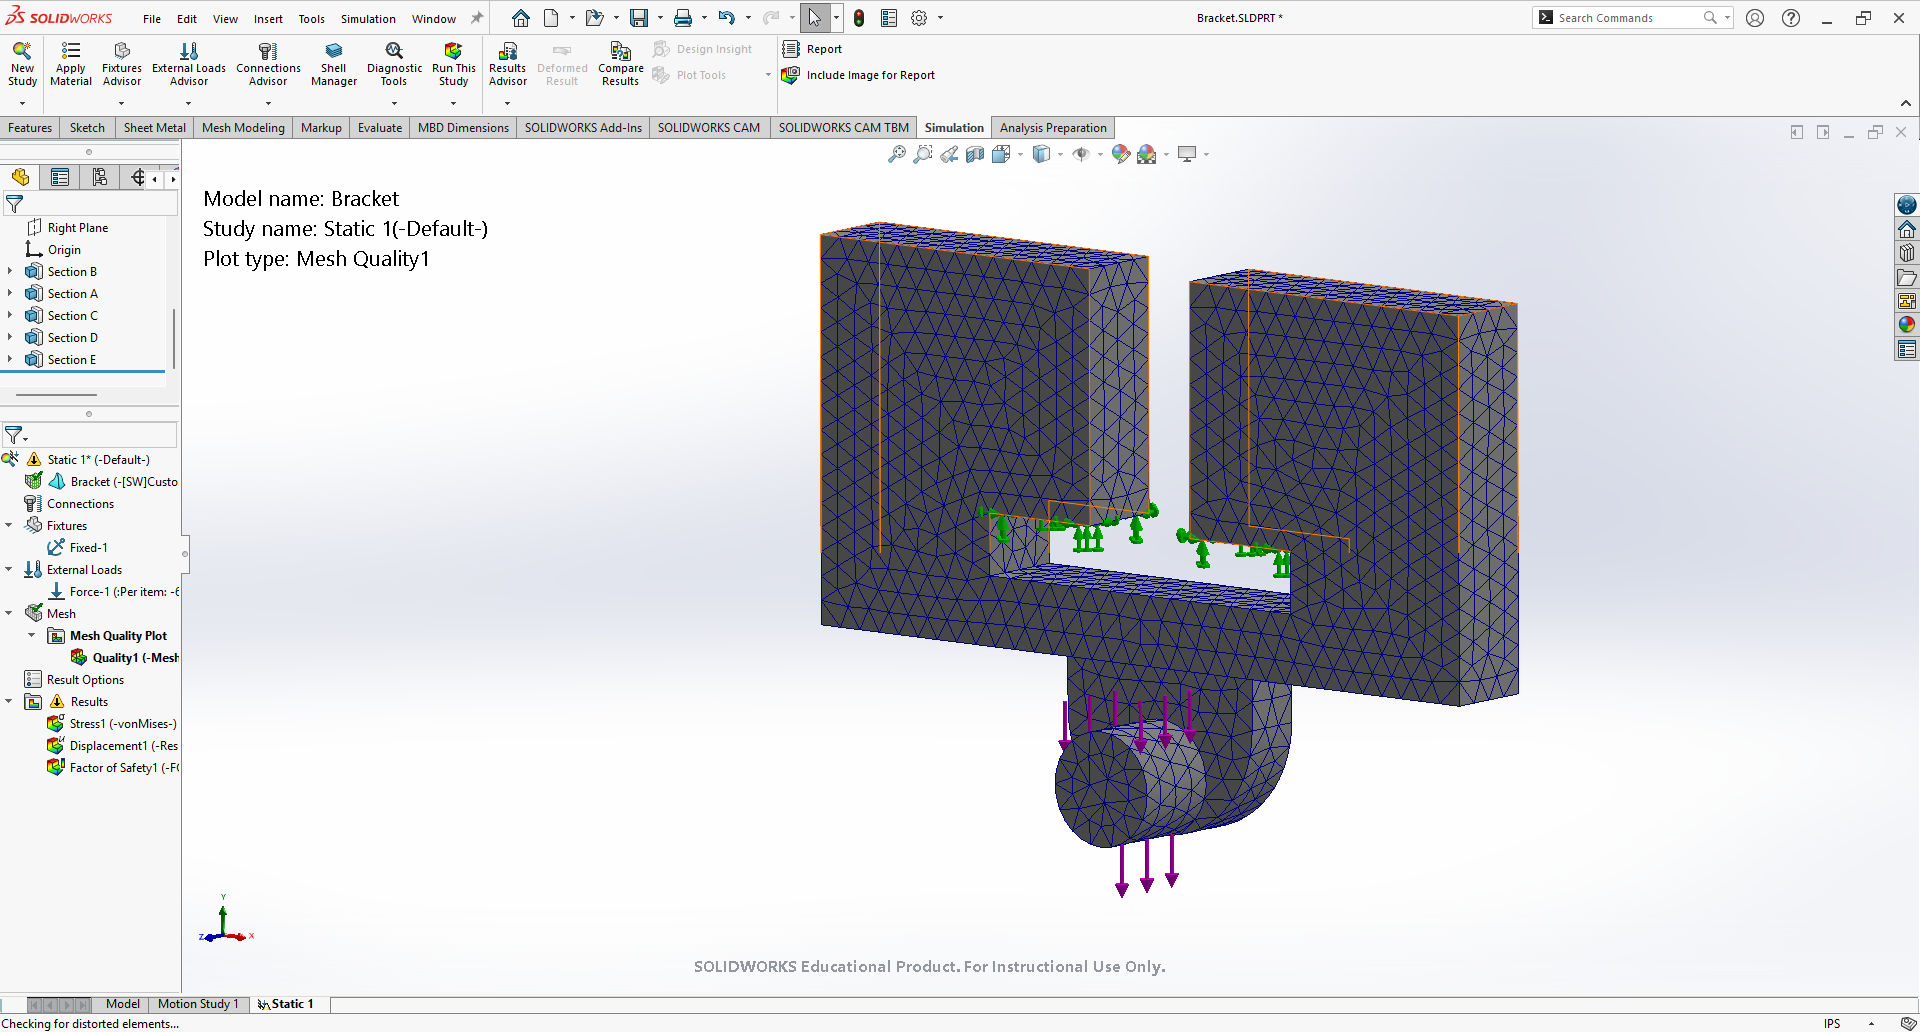
Task: Click the greyed-out Plot Tools button
Action: 690,75
